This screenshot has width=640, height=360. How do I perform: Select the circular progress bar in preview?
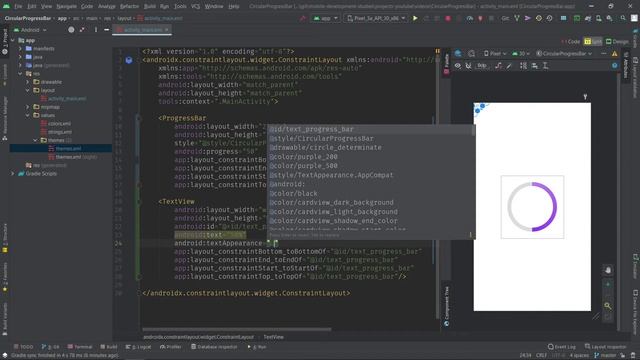pyautogui.click(x=532, y=207)
